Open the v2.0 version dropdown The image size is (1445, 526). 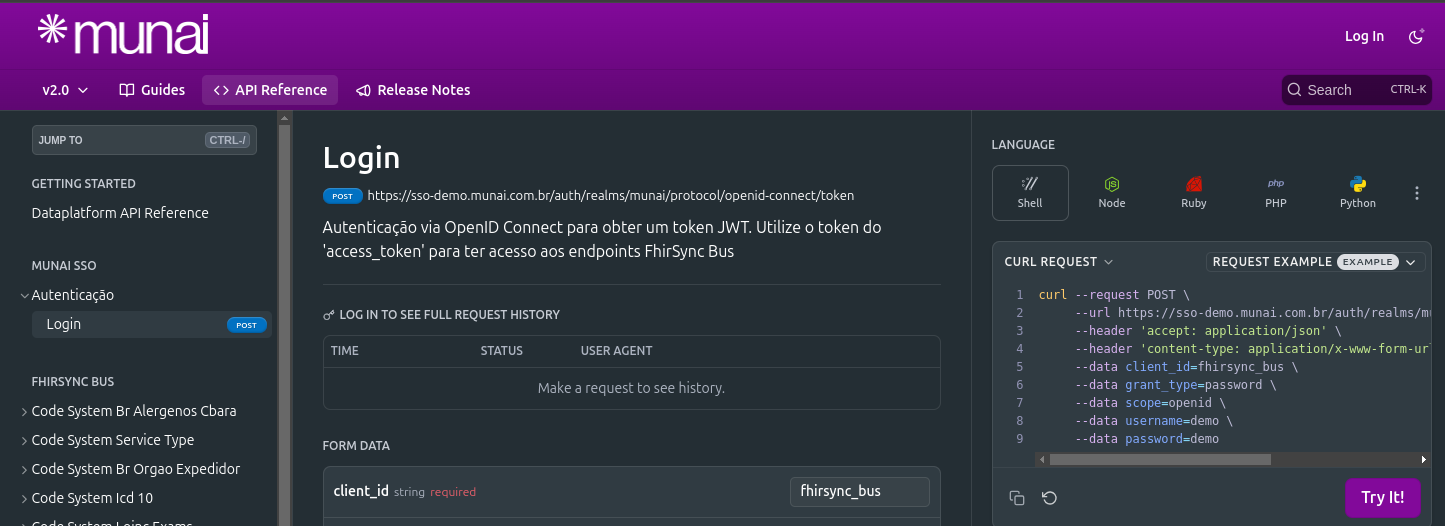[65, 90]
